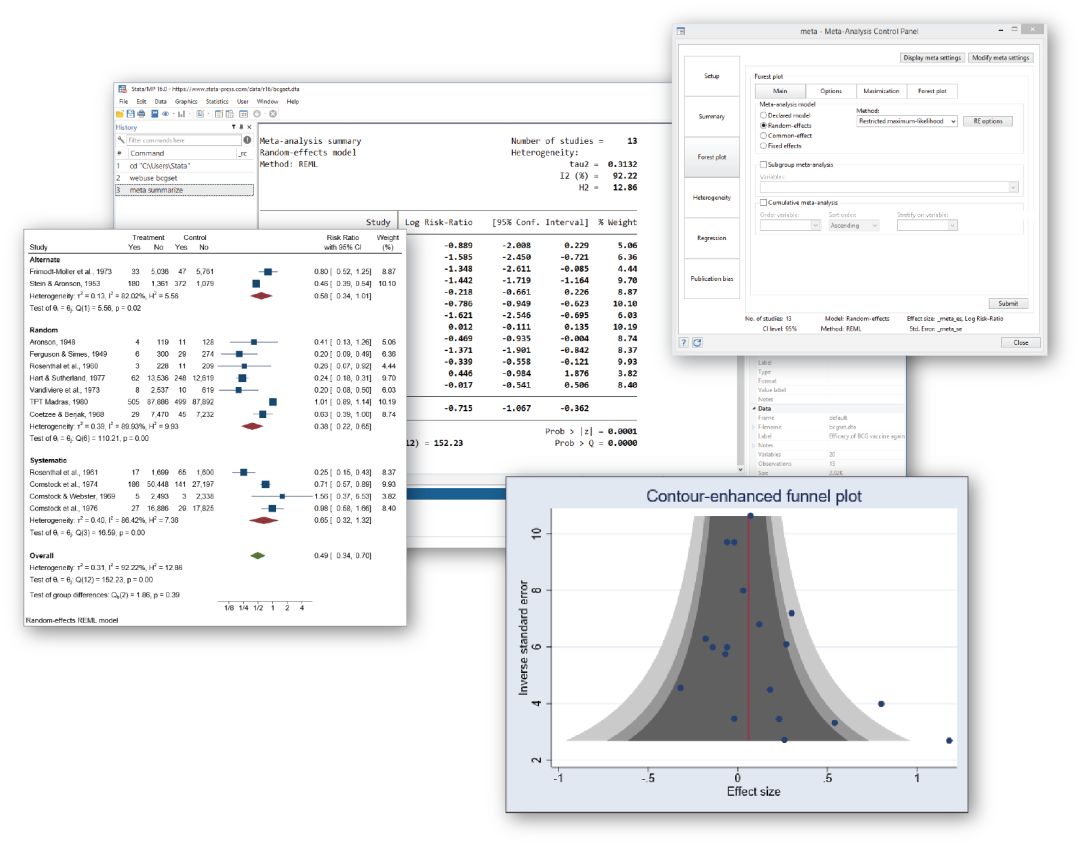1080x846 pixels.
Task: Click the Close button in Control Panel
Action: [x=1020, y=342]
